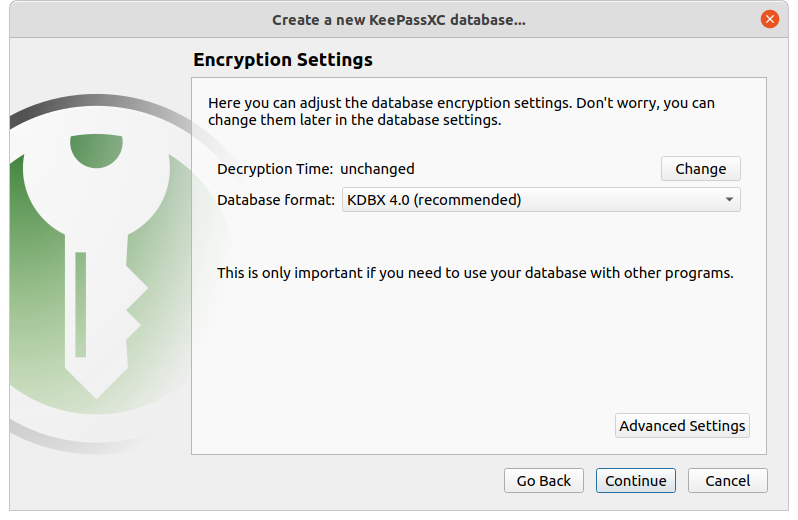This screenshot has height=520, width=798.
Task: Close the database creation dialog window
Action: tap(769, 19)
